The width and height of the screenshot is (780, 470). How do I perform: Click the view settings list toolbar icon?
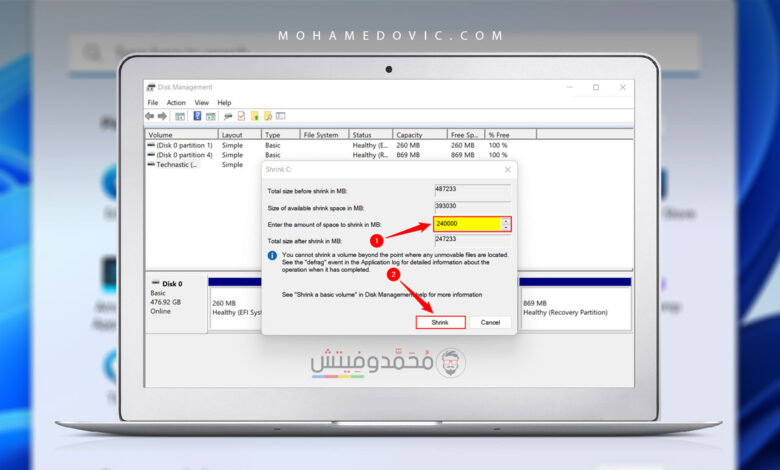click(x=281, y=116)
